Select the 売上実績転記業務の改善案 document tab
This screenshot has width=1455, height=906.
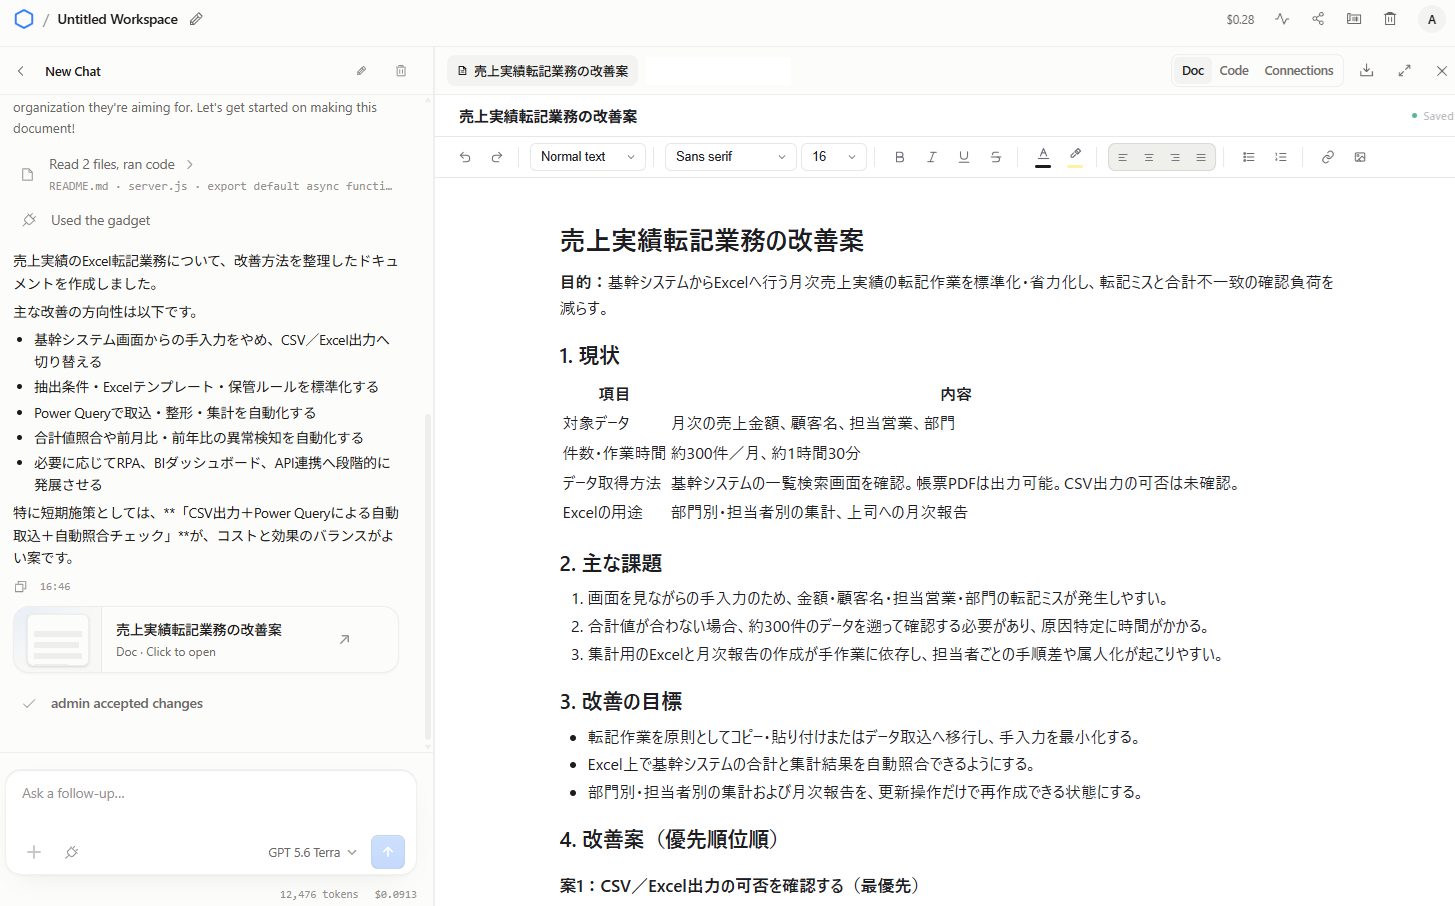543,71
